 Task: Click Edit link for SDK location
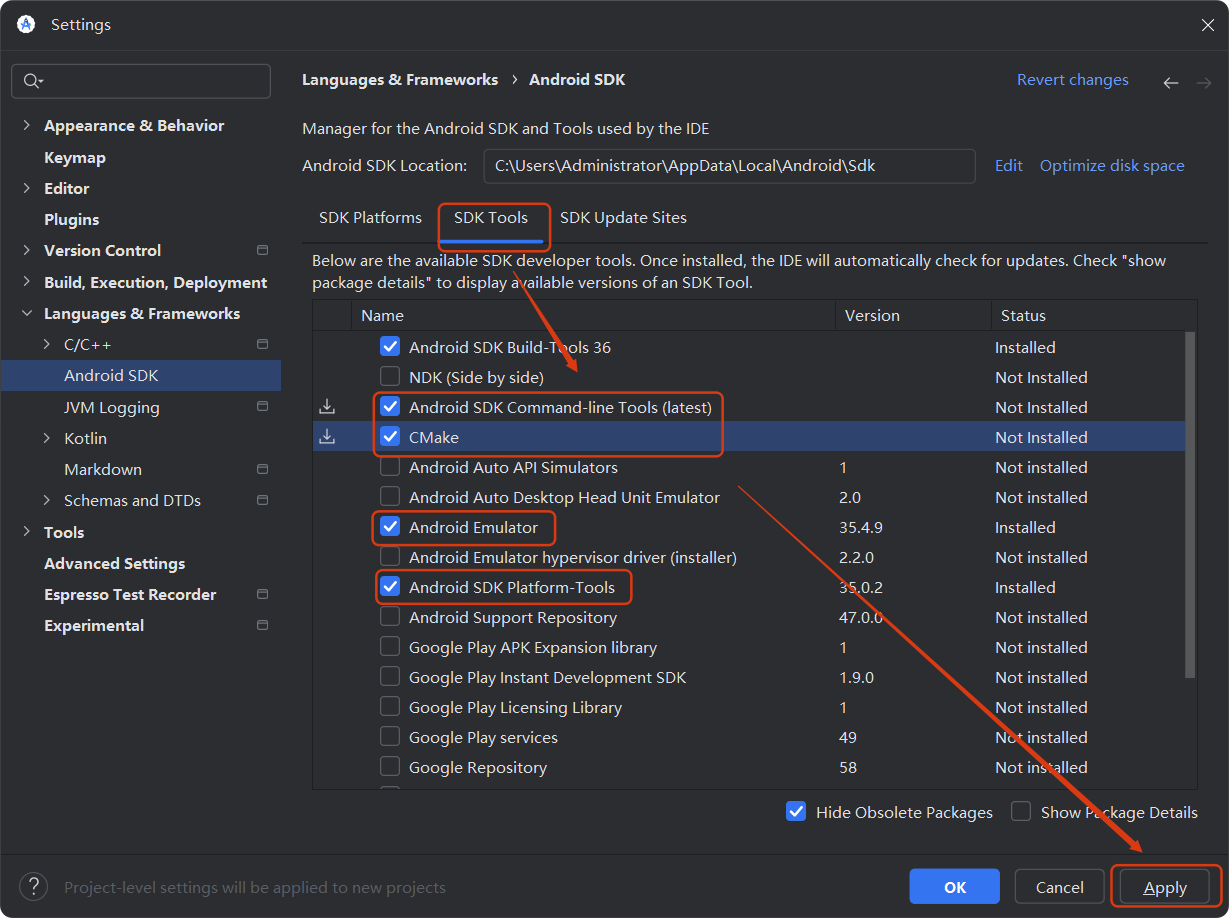[1009, 166]
